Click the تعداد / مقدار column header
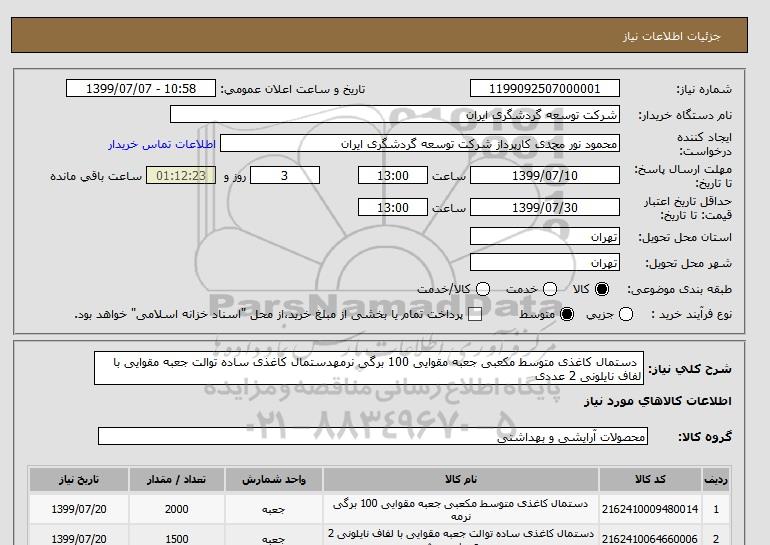The width and height of the screenshot is (770, 545). 177,479
